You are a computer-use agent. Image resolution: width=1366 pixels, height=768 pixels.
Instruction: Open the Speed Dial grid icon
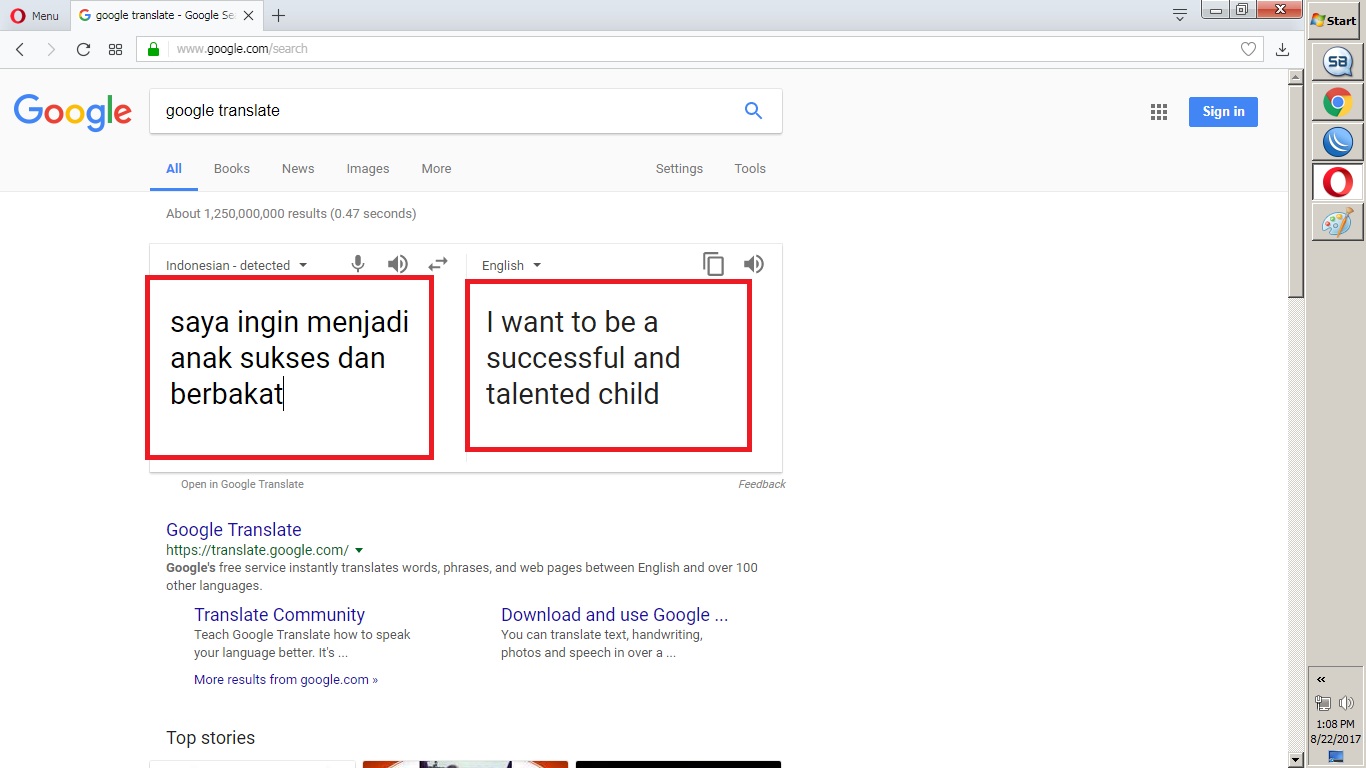pyautogui.click(x=115, y=49)
